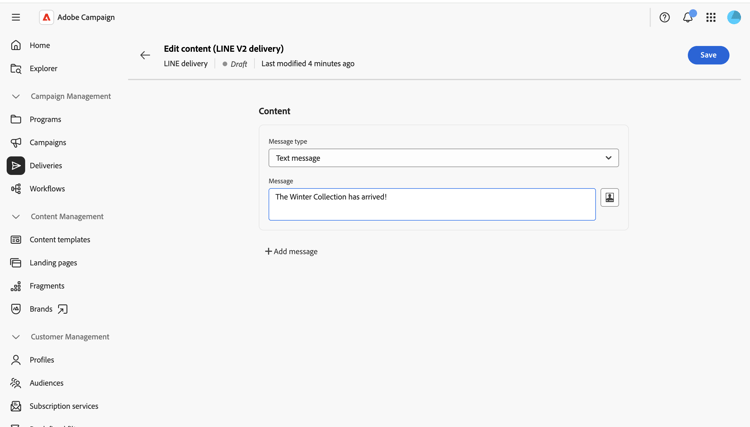Open Fragments link
The width and height of the screenshot is (750, 427).
click(47, 286)
